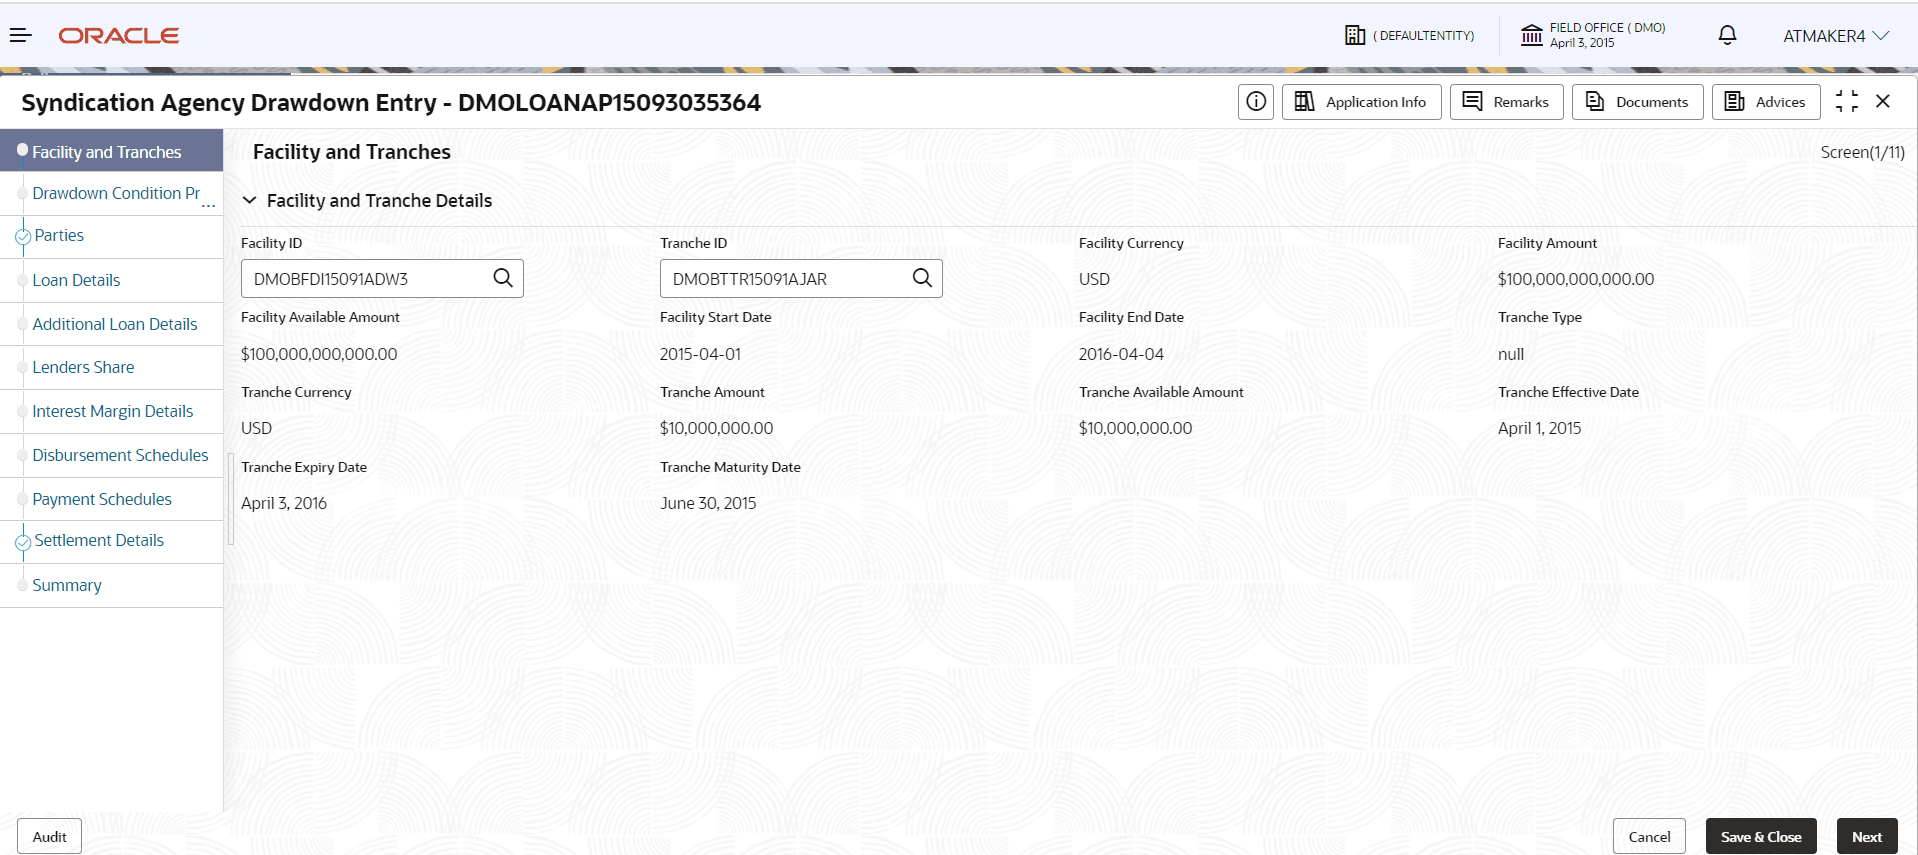The width and height of the screenshot is (1918, 855).
Task: Search using the Facility ID lookup icon
Action: tap(503, 278)
